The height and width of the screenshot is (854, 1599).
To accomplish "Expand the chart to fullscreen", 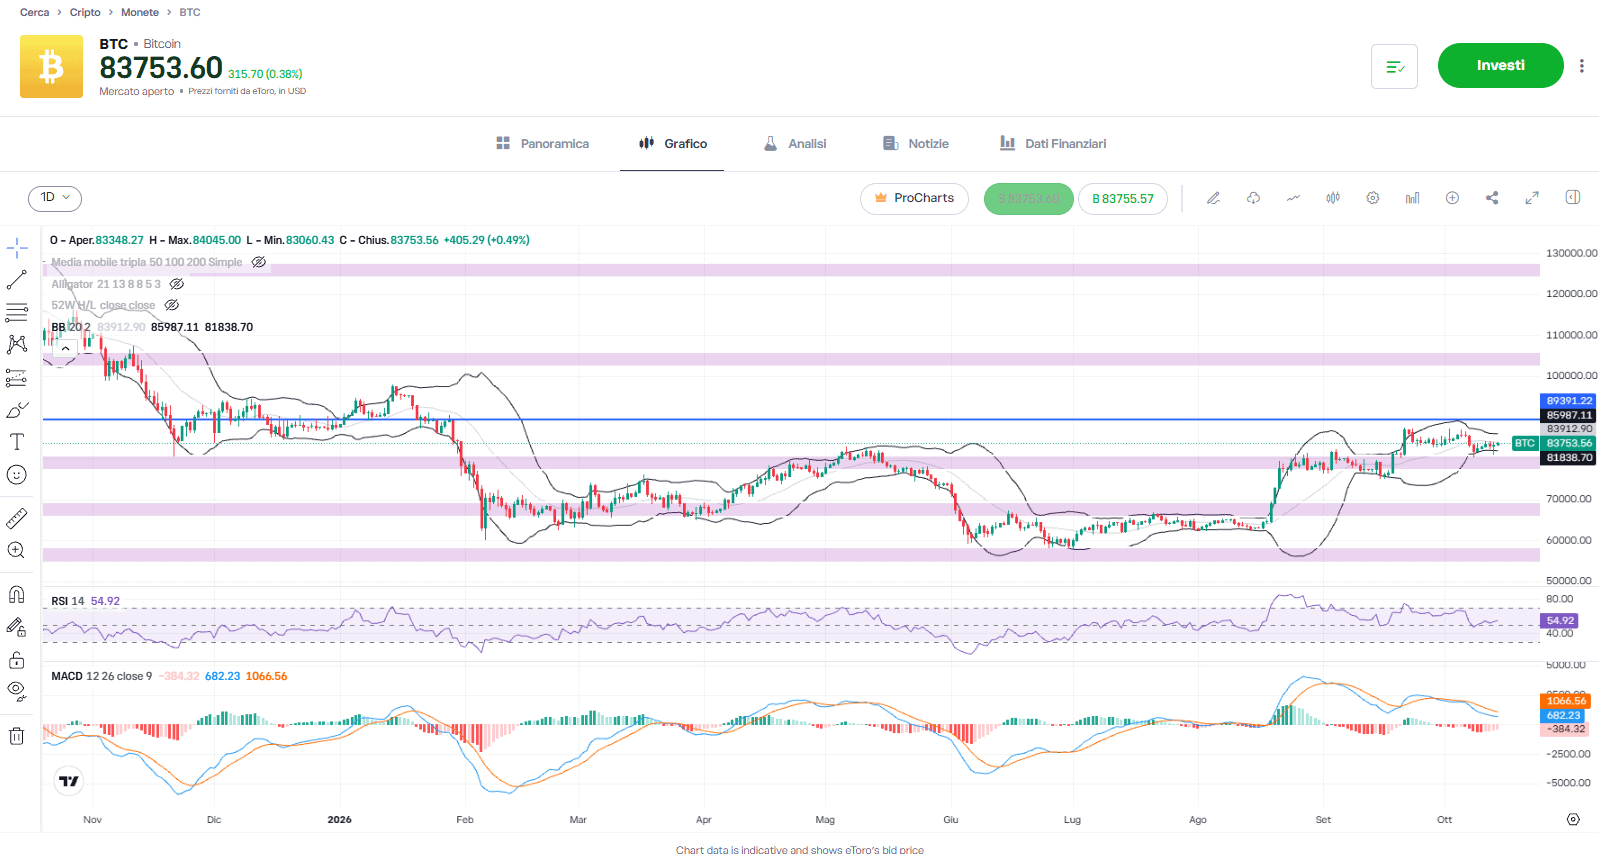I will pyautogui.click(x=1532, y=198).
